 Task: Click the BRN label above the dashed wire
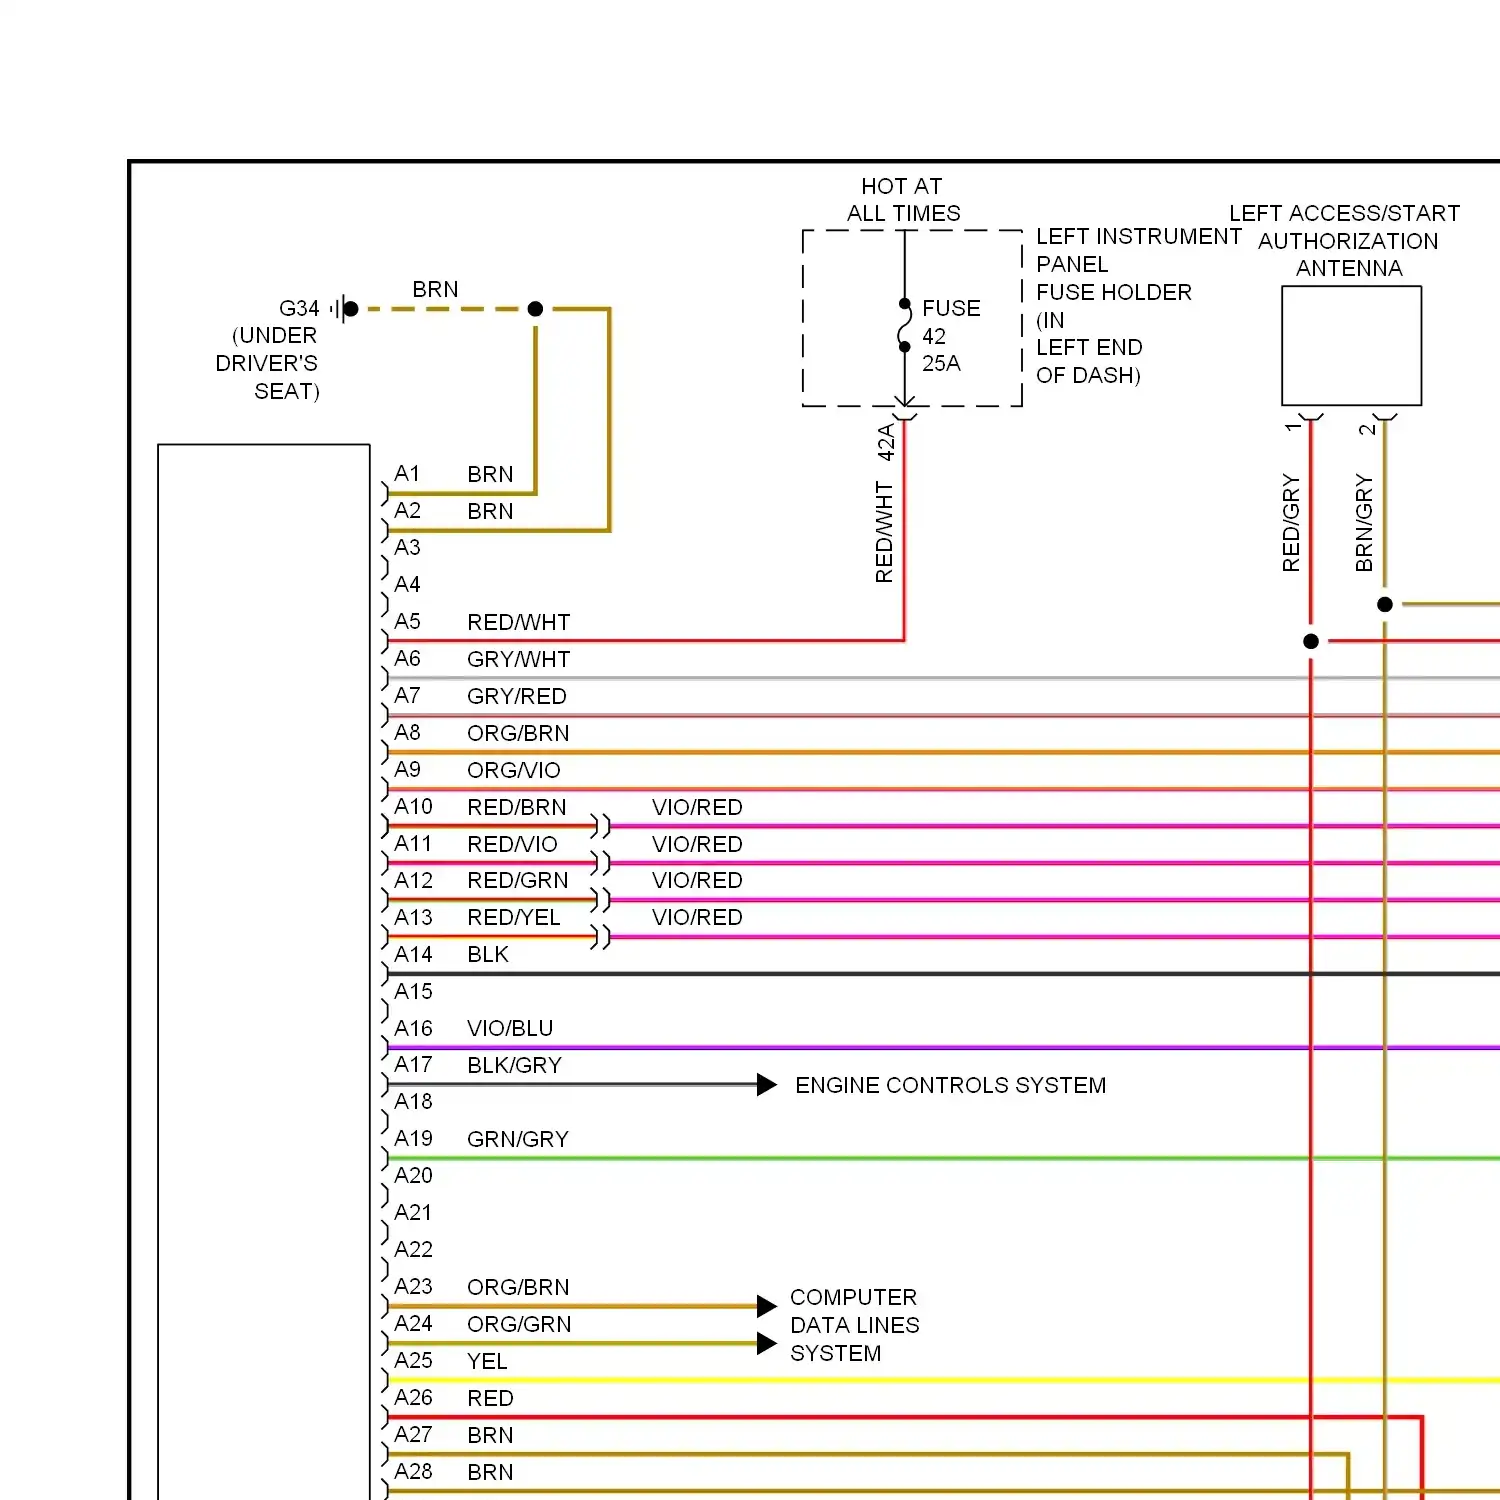pyautogui.click(x=435, y=289)
